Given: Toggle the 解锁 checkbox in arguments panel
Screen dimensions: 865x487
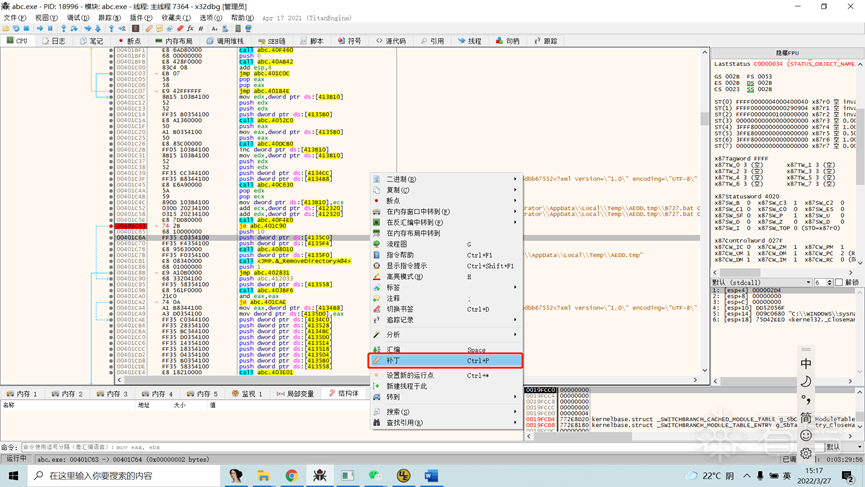Looking at the screenshot, I should 839,282.
